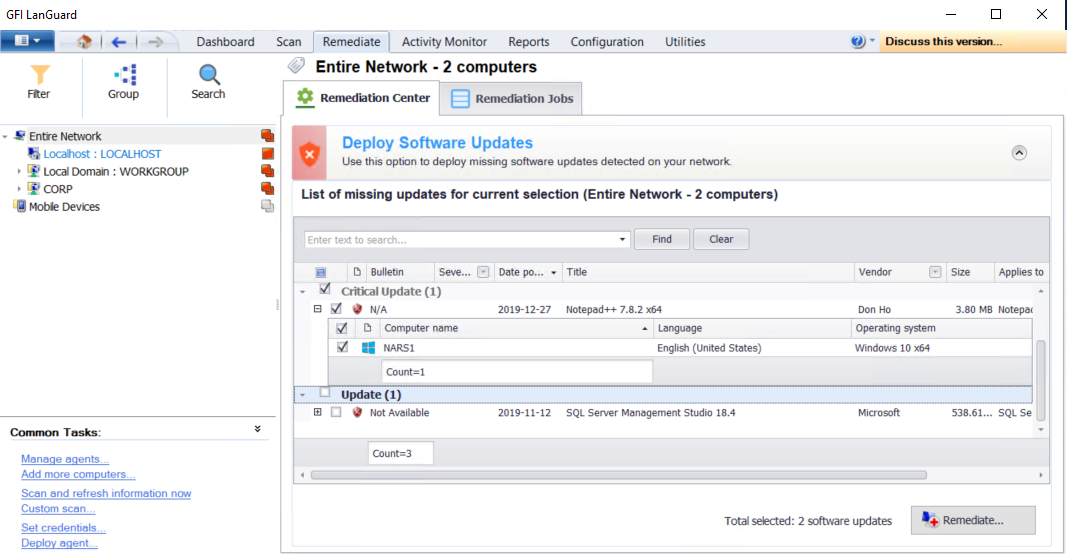This screenshot has height=554, width=1067.
Task: Collapse the Entire Network tree node
Action: (5, 137)
